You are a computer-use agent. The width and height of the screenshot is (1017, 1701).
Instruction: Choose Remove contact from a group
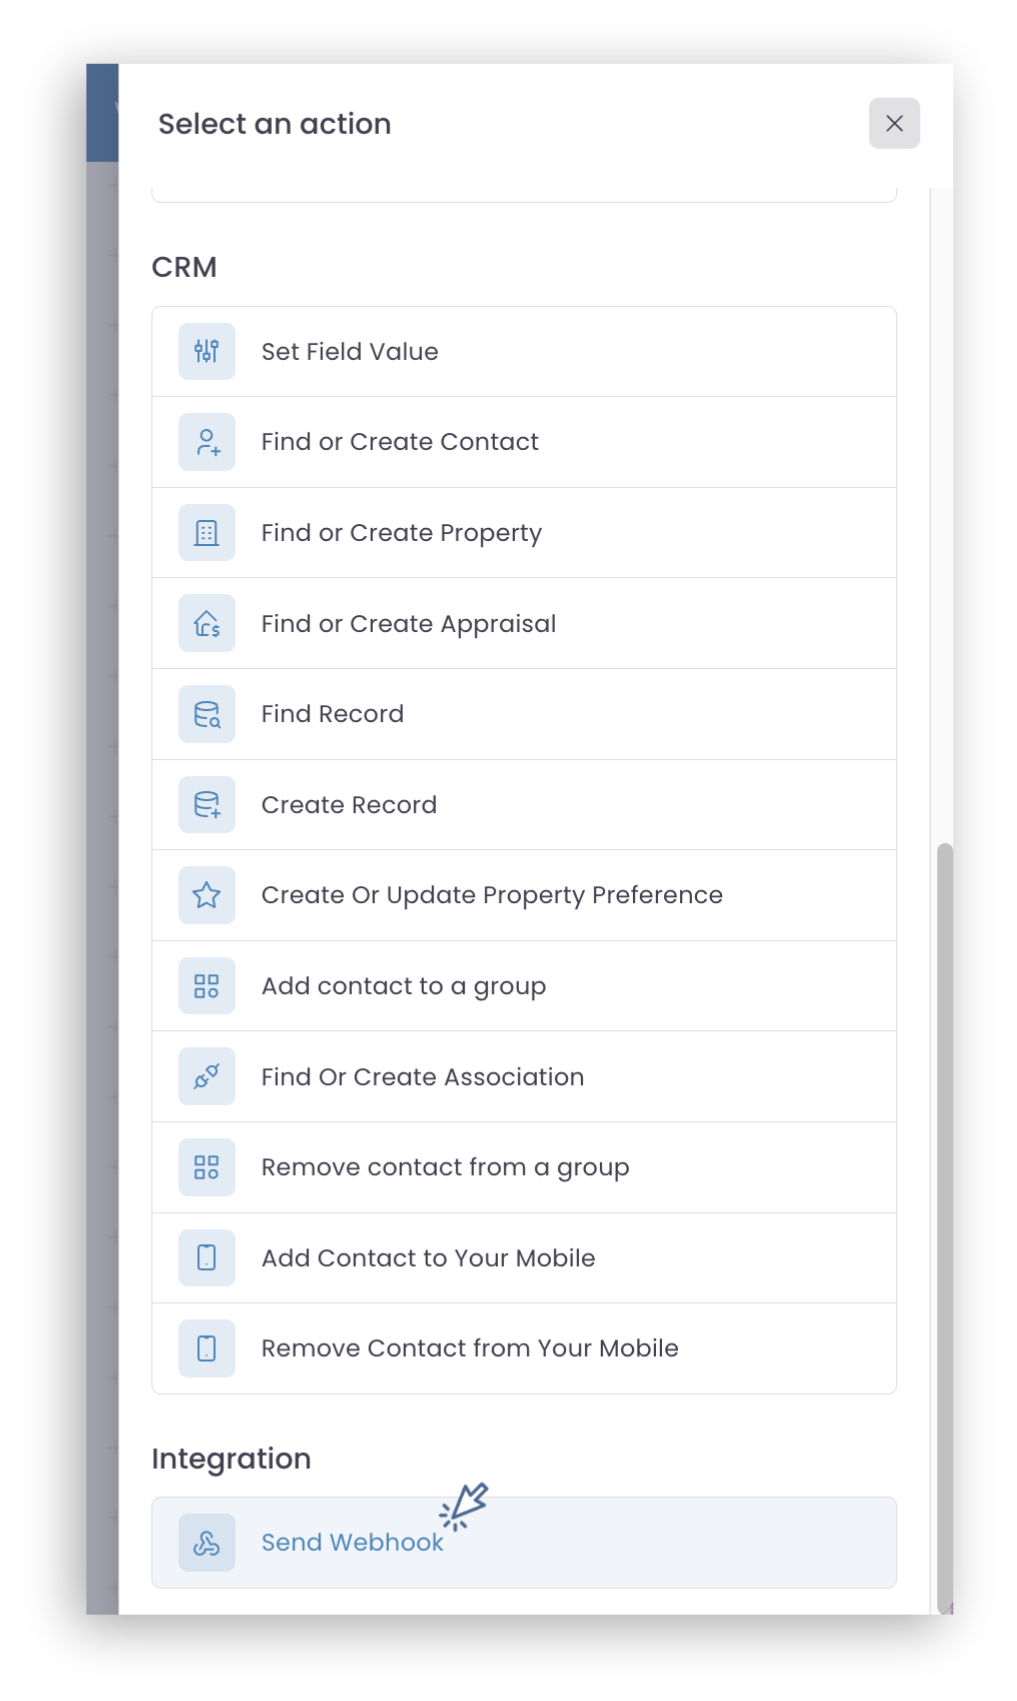tap(524, 1167)
